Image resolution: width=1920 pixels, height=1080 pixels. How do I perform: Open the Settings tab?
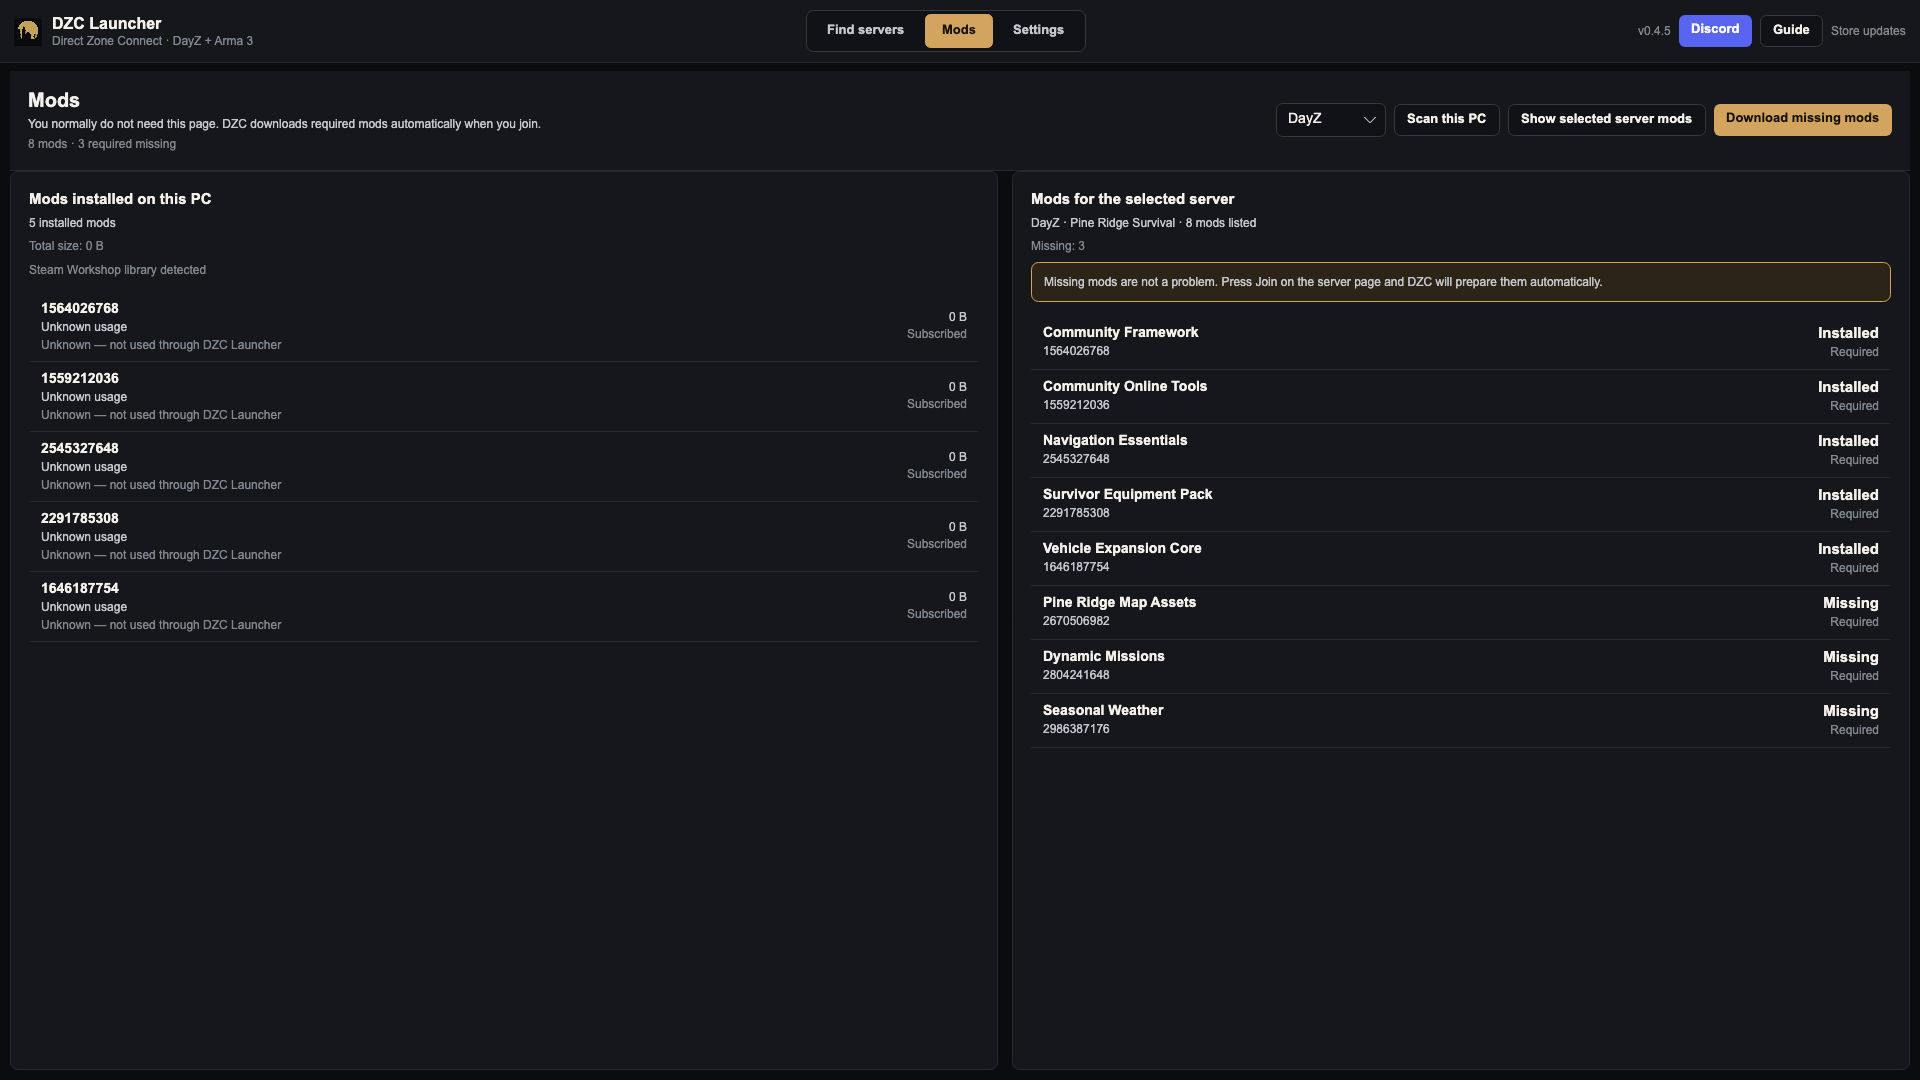tap(1038, 30)
